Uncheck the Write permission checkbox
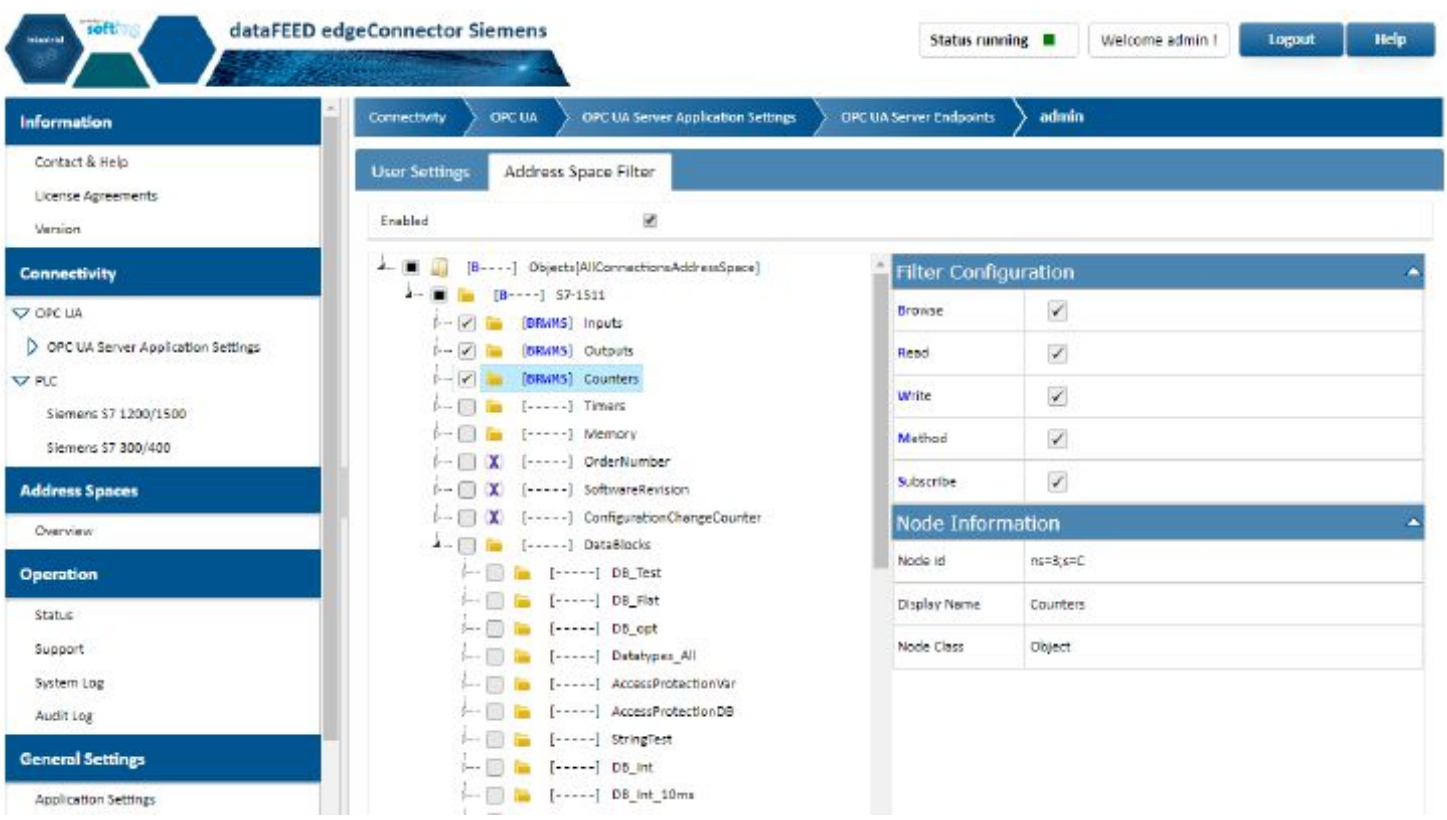Image resolution: width=1447 pixels, height=820 pixels. pos(1057,397)
